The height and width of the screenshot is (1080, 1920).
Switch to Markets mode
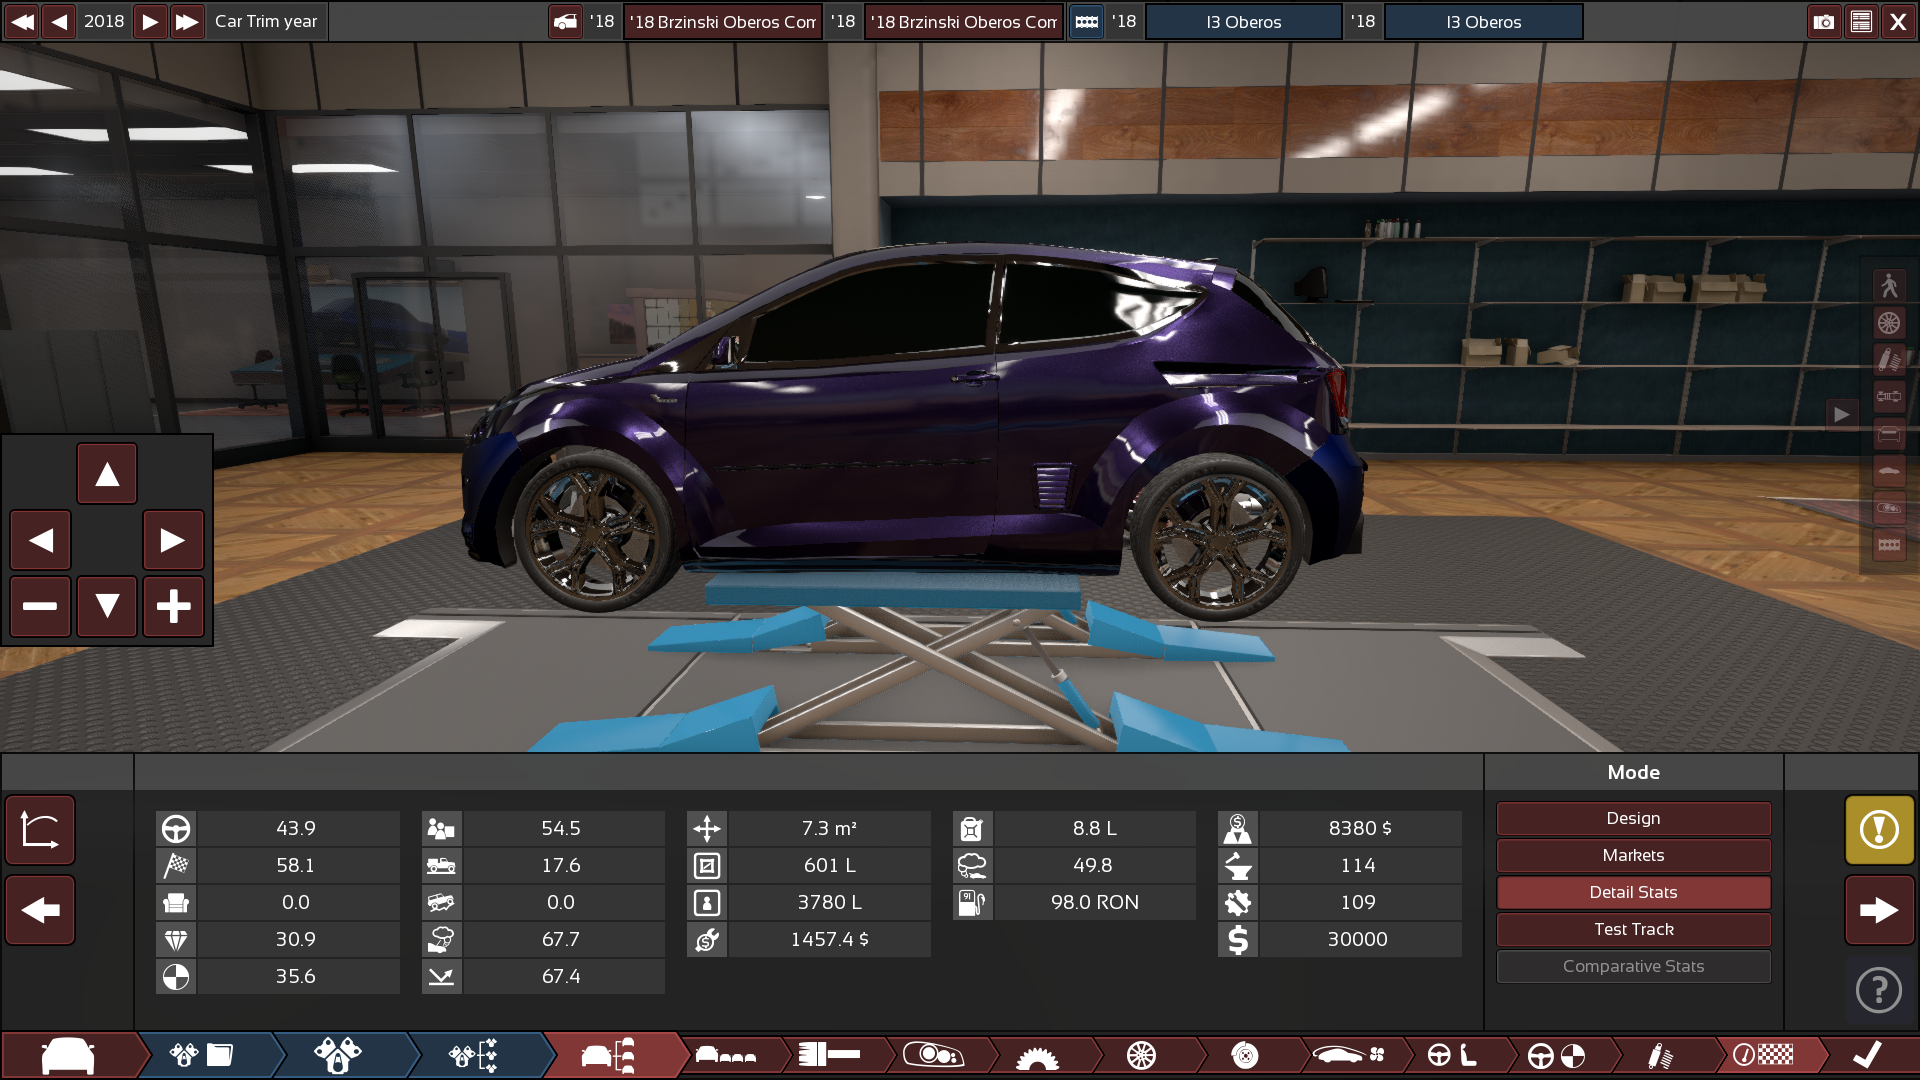point(1634,855)
